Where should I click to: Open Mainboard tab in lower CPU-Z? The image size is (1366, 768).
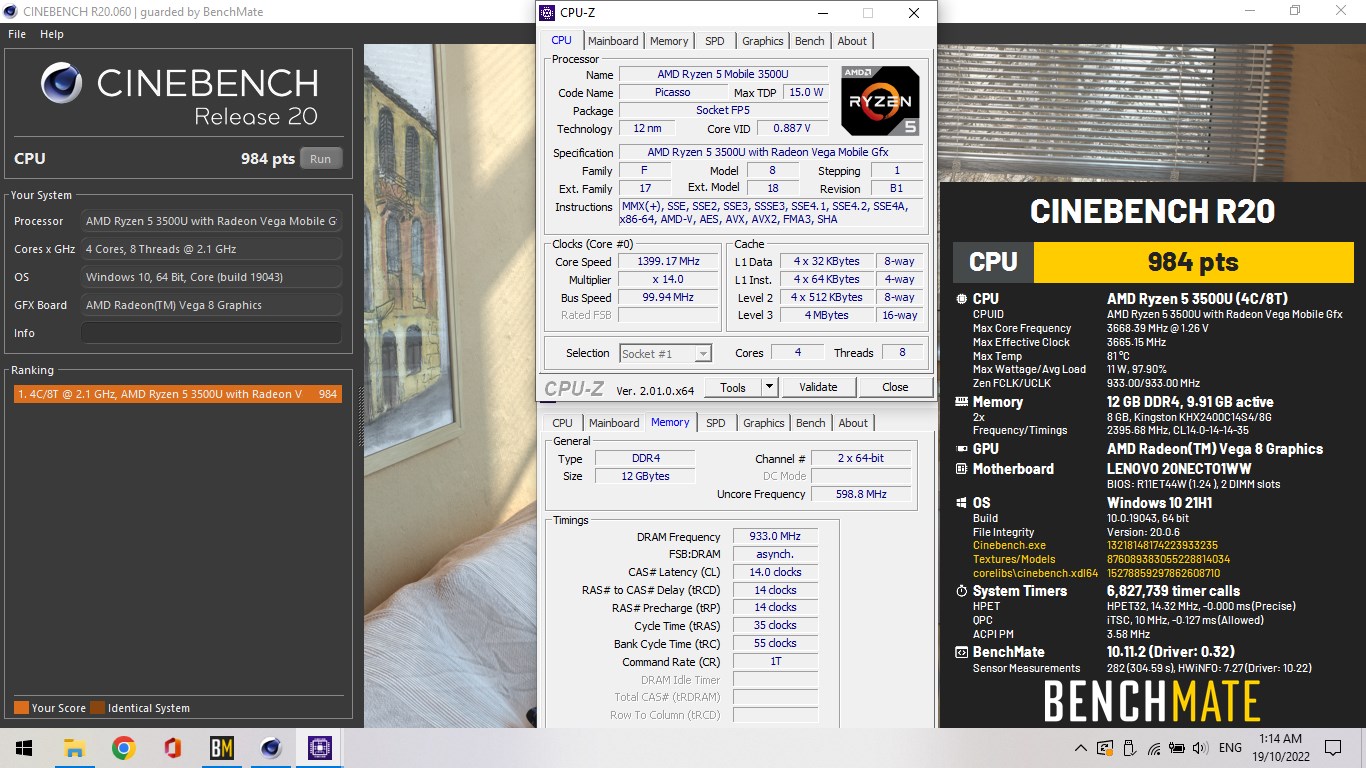click(x=614, y=423)
